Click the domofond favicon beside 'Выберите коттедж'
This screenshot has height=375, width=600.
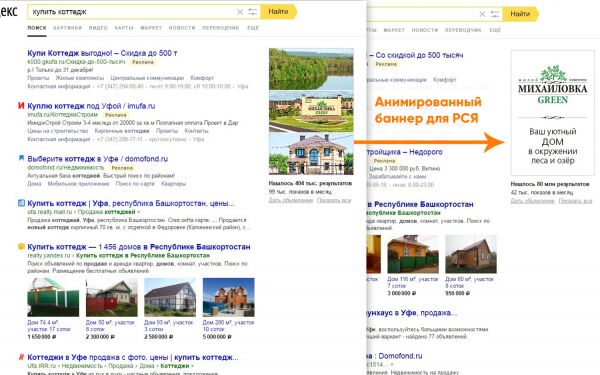[x=21, y=158]
